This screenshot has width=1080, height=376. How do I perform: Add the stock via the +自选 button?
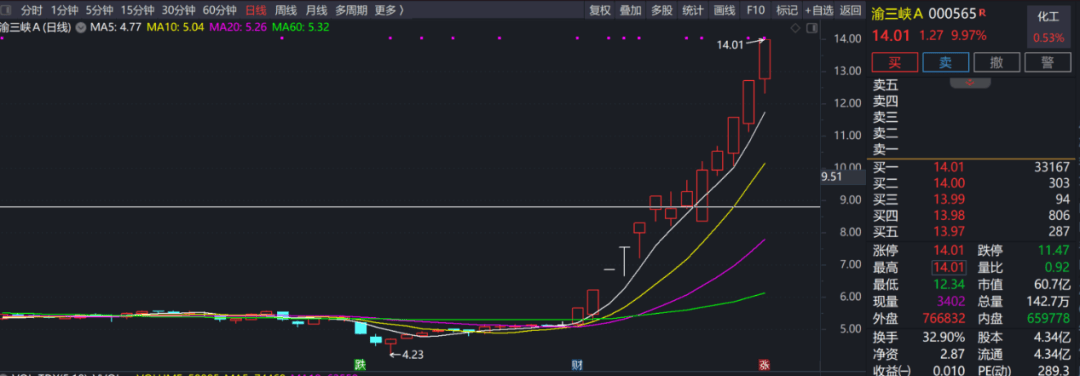819,10
